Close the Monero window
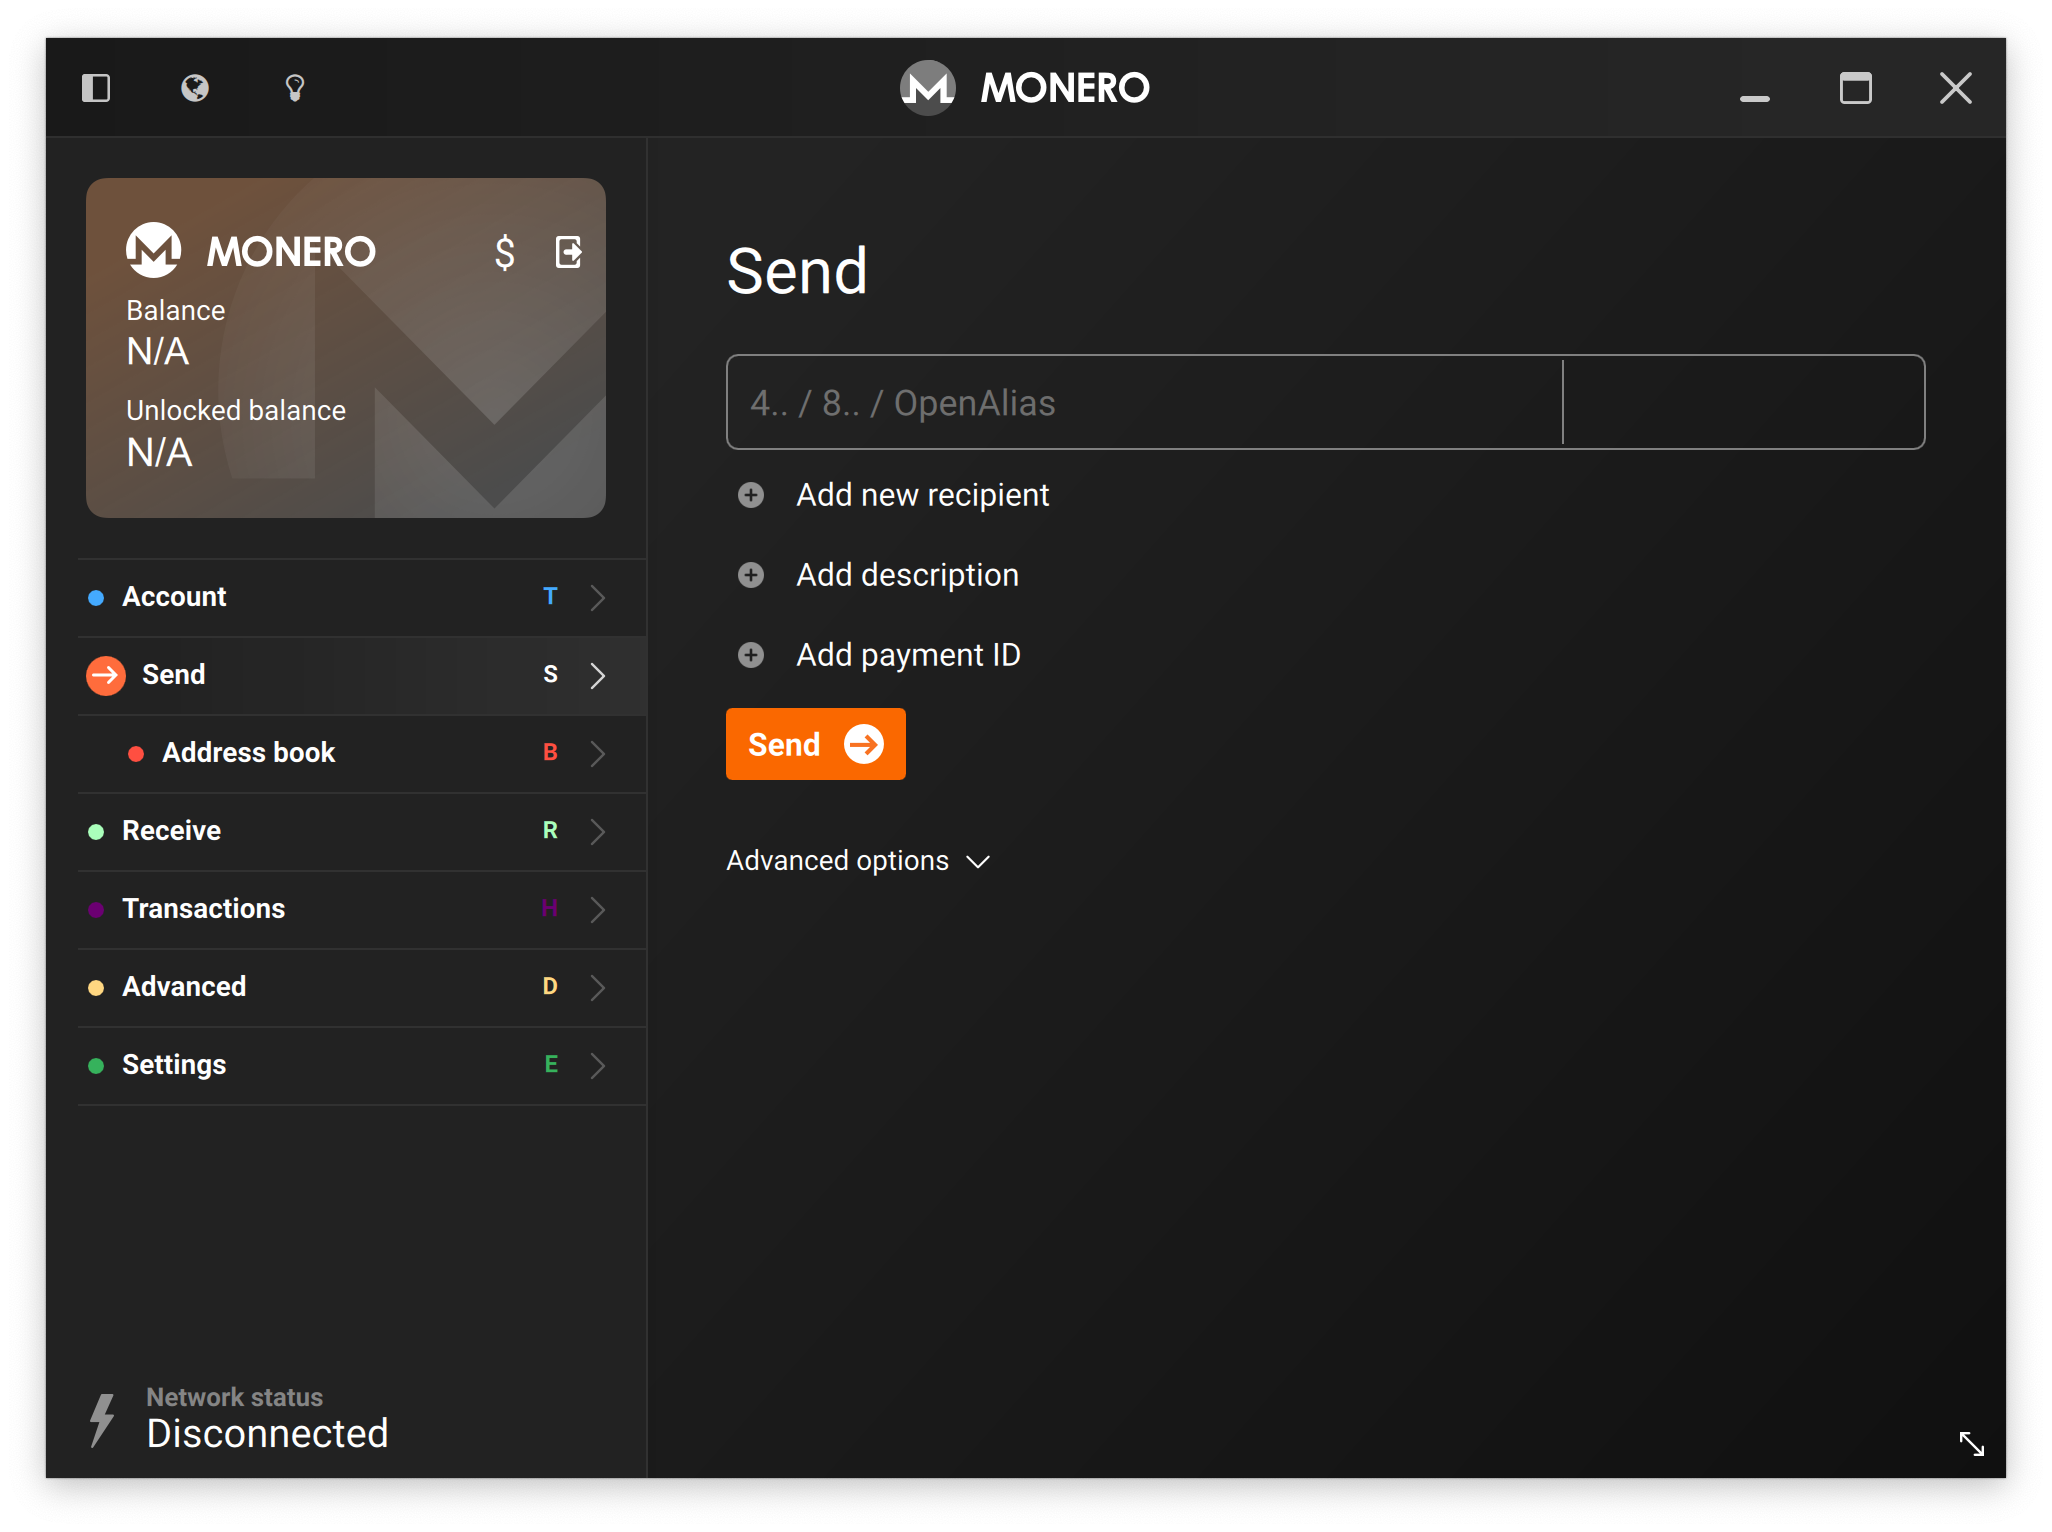Image resolution: width=2052 pixels, height=1532 pixels. tap(1956, 88)
